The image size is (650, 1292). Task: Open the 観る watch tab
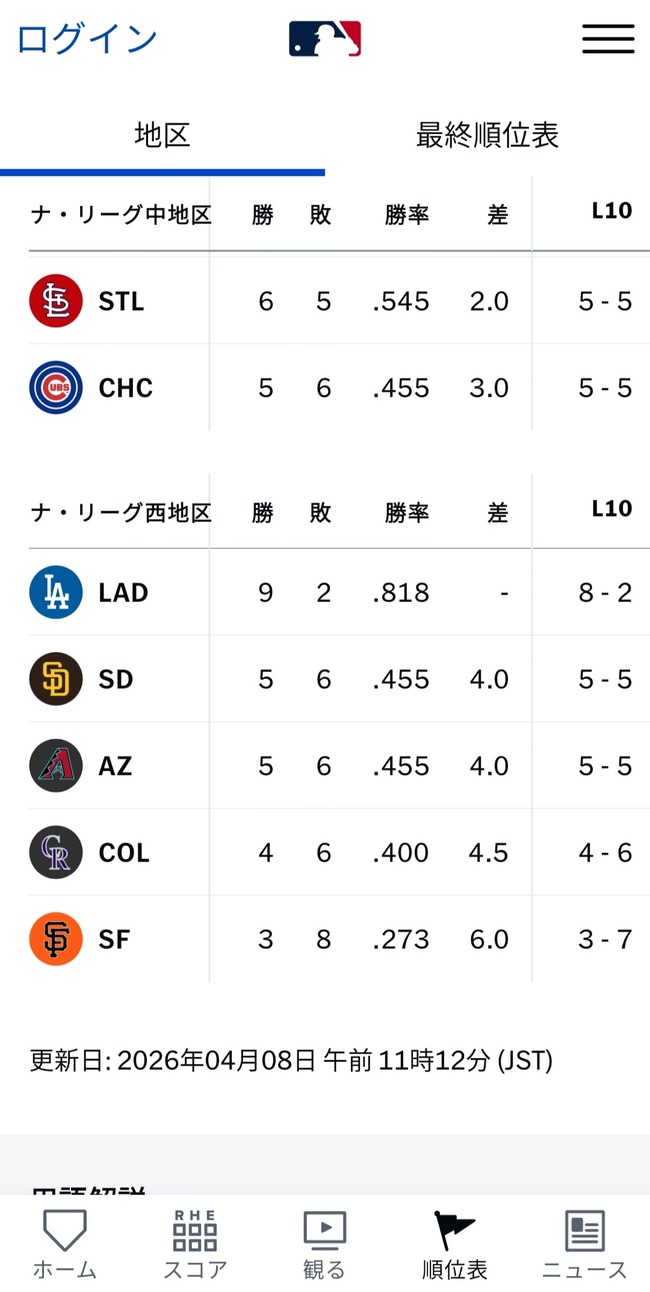point(324,1244)
